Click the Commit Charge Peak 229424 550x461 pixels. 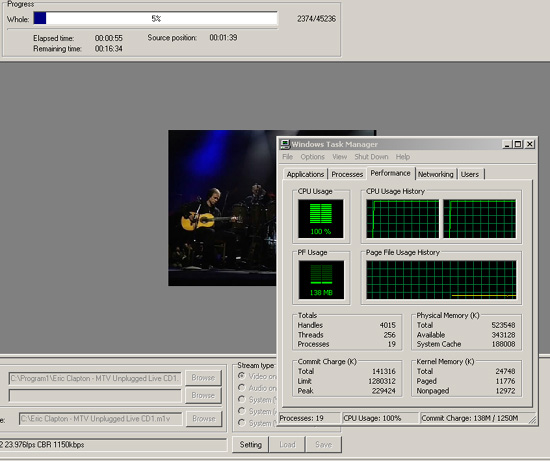[x=383, y=390]
